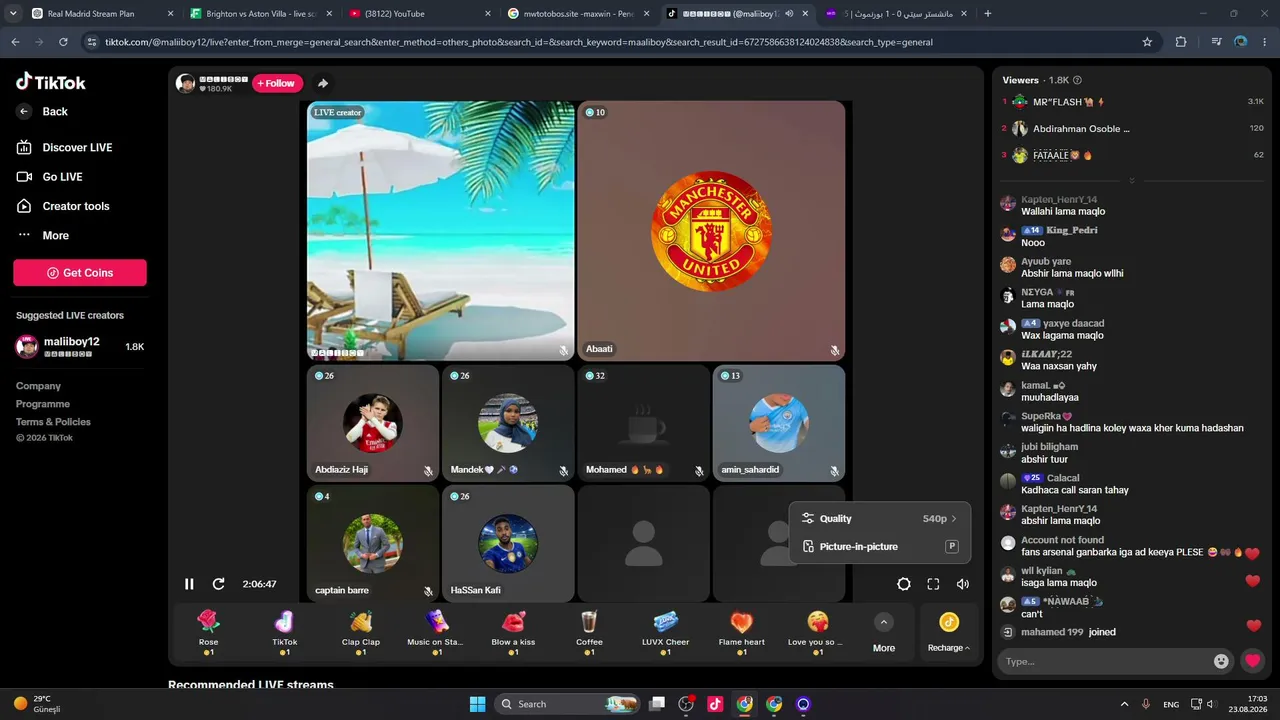Click the Manchester United guest tile
The image size is (1280, 720).
tap(711, 231)
